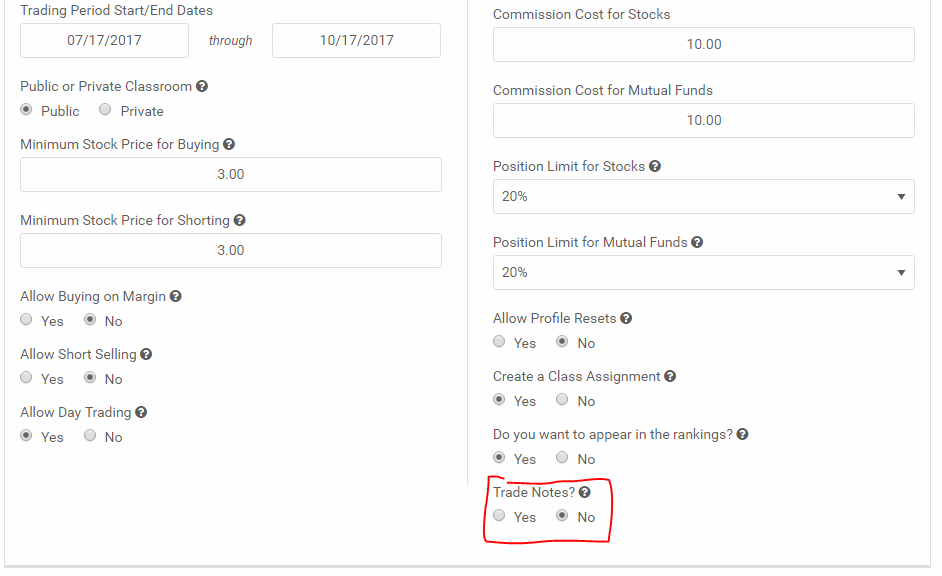Select Yes for Trade Notes
The width and height of the screenshot is (942, 576).
click(x=499, y=515)
